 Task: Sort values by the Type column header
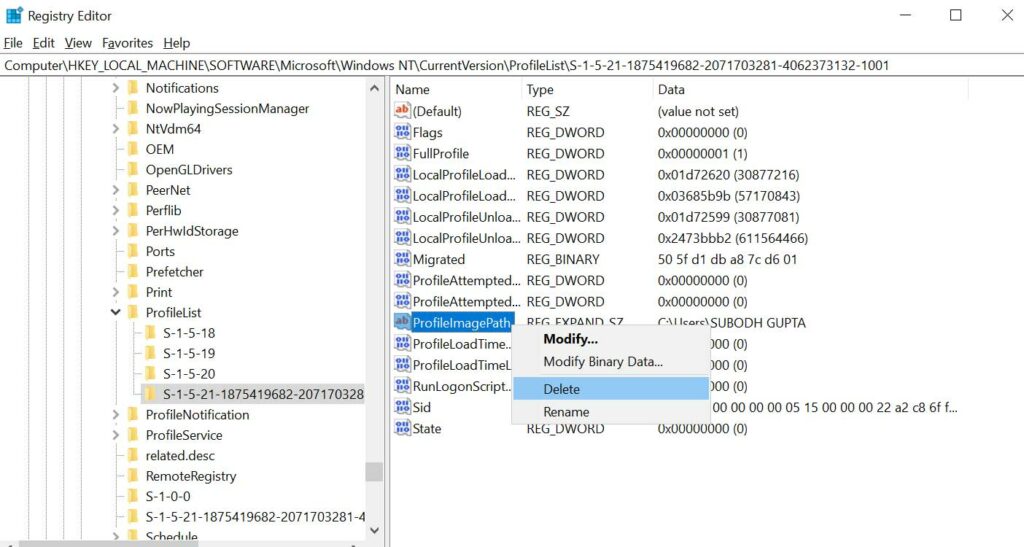click(587, 89)
